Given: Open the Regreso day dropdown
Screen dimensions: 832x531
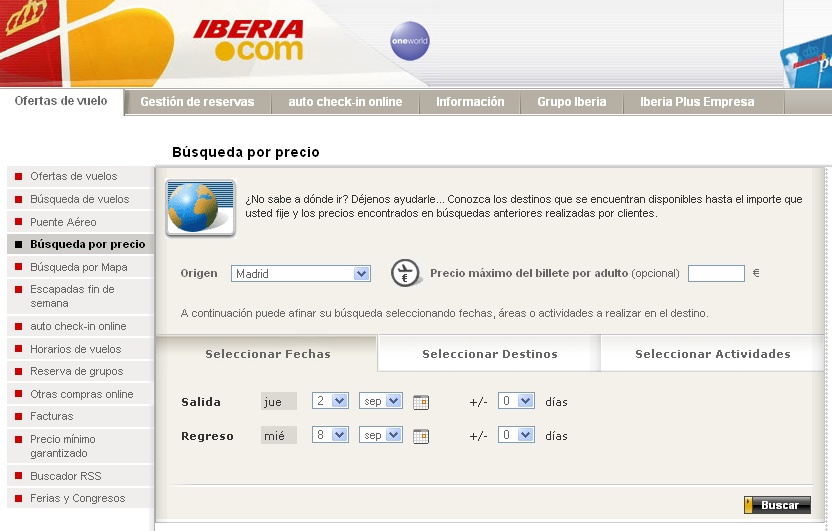Looking at the screenshot, I should click(x=330, y=435).
